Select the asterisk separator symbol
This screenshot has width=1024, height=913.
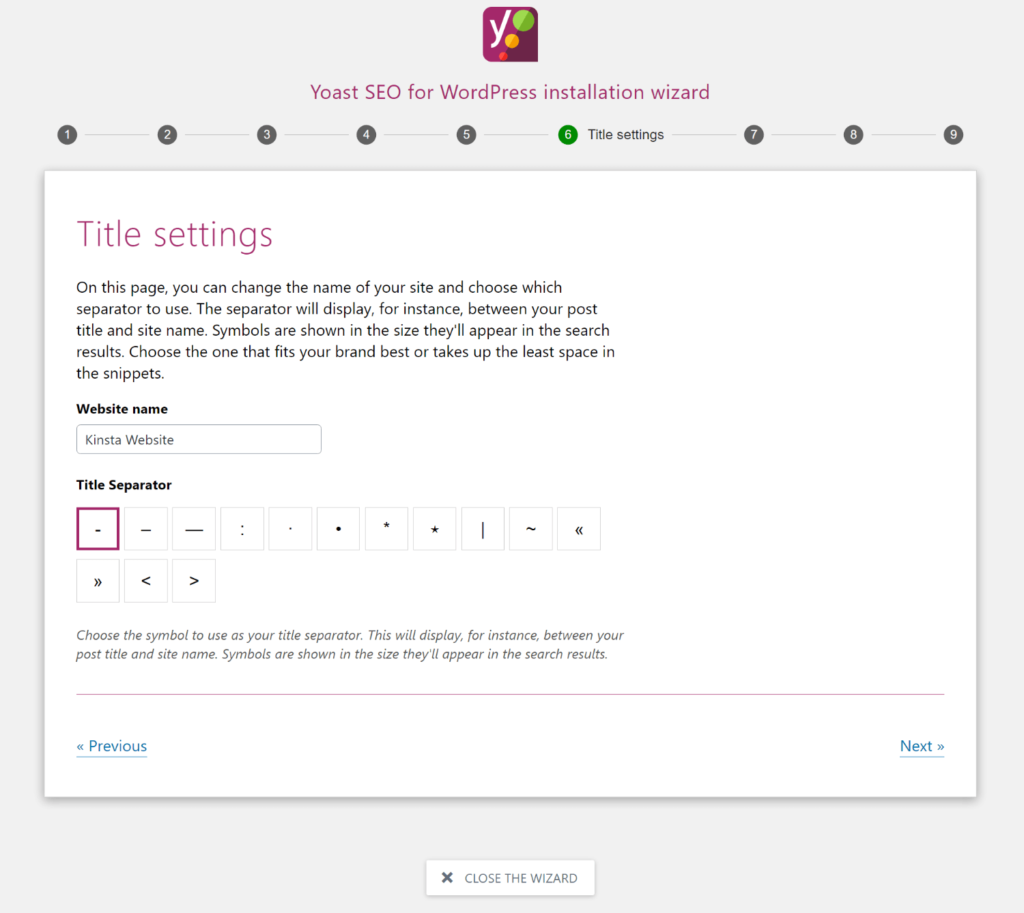tap(386, 528)
